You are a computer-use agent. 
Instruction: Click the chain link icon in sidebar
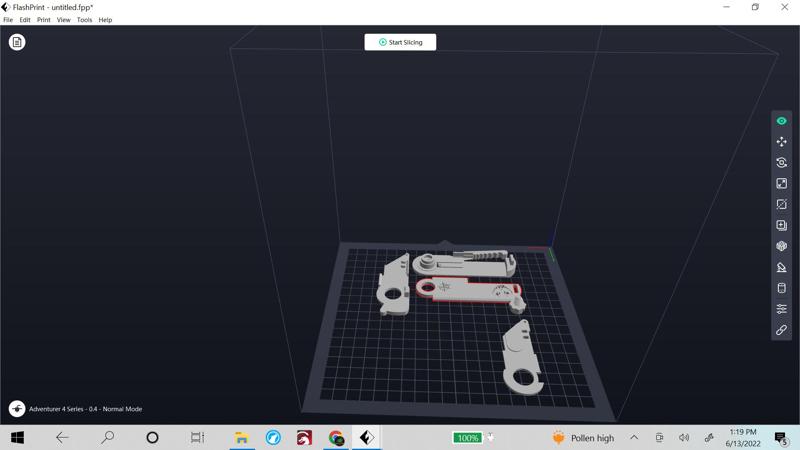[x=781, y=330]
